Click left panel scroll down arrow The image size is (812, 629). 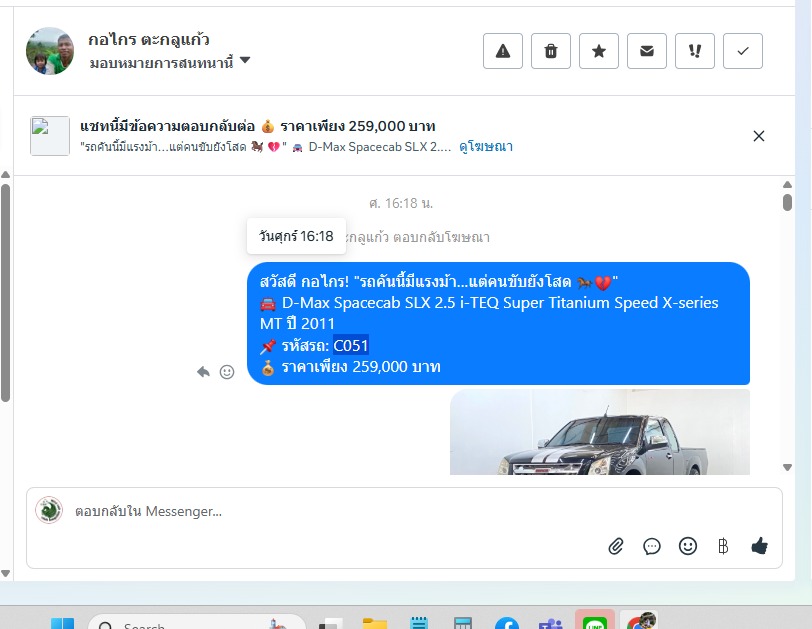click(x=5, y=574)
